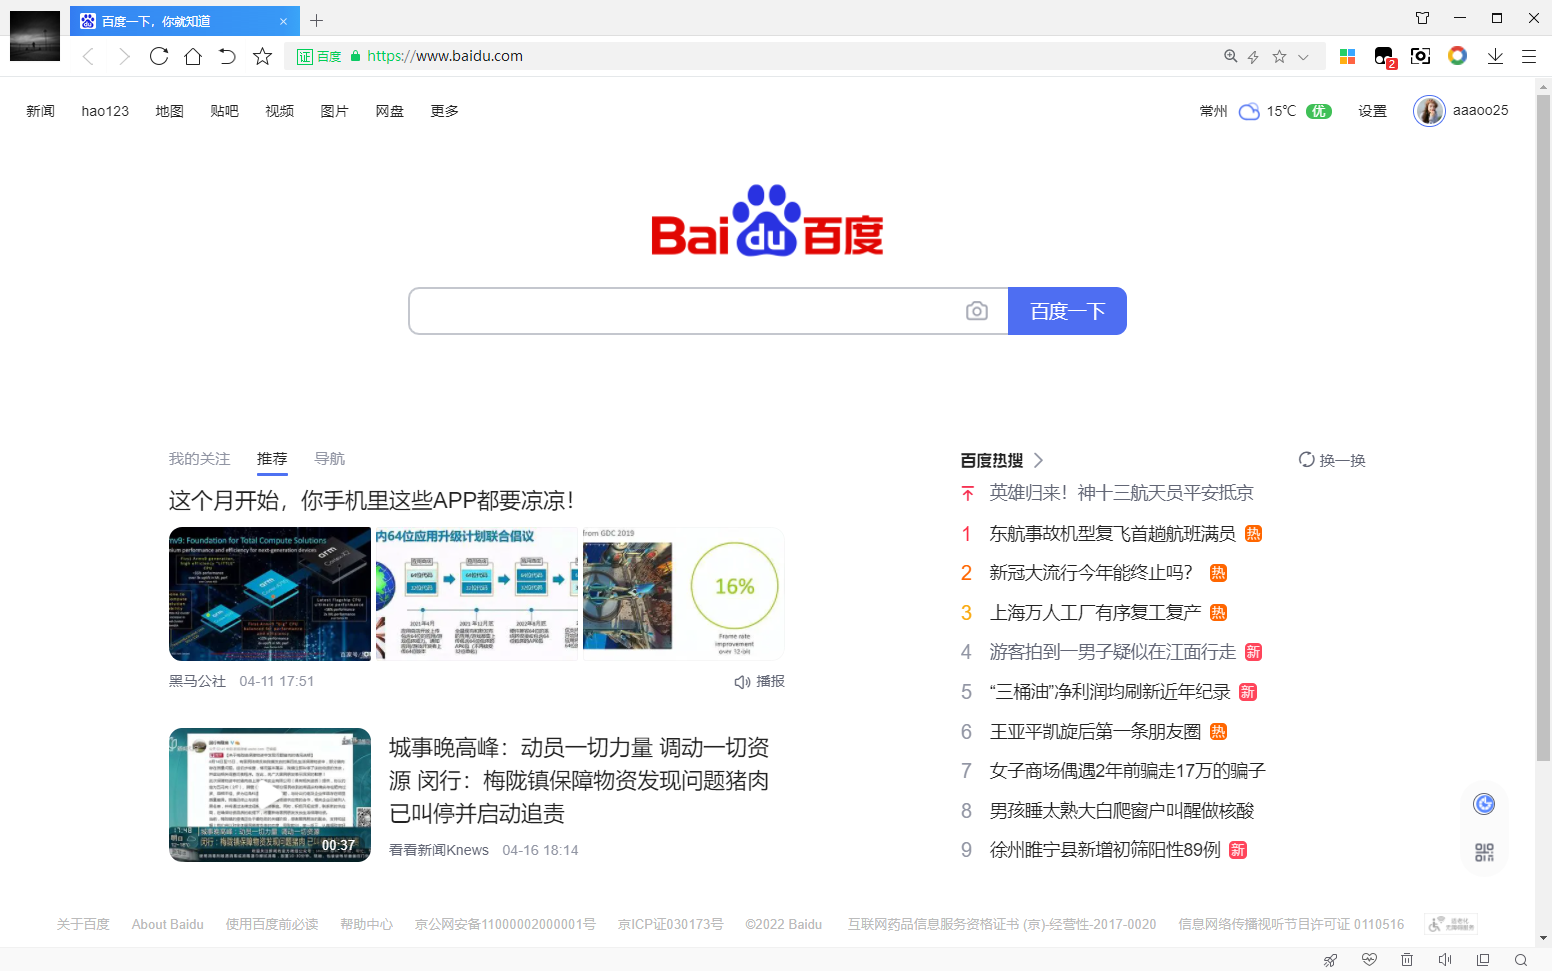Open Downloads via the arrow icon
The width and height of the screenshot is (1552, 971).
pos(1496,56)
